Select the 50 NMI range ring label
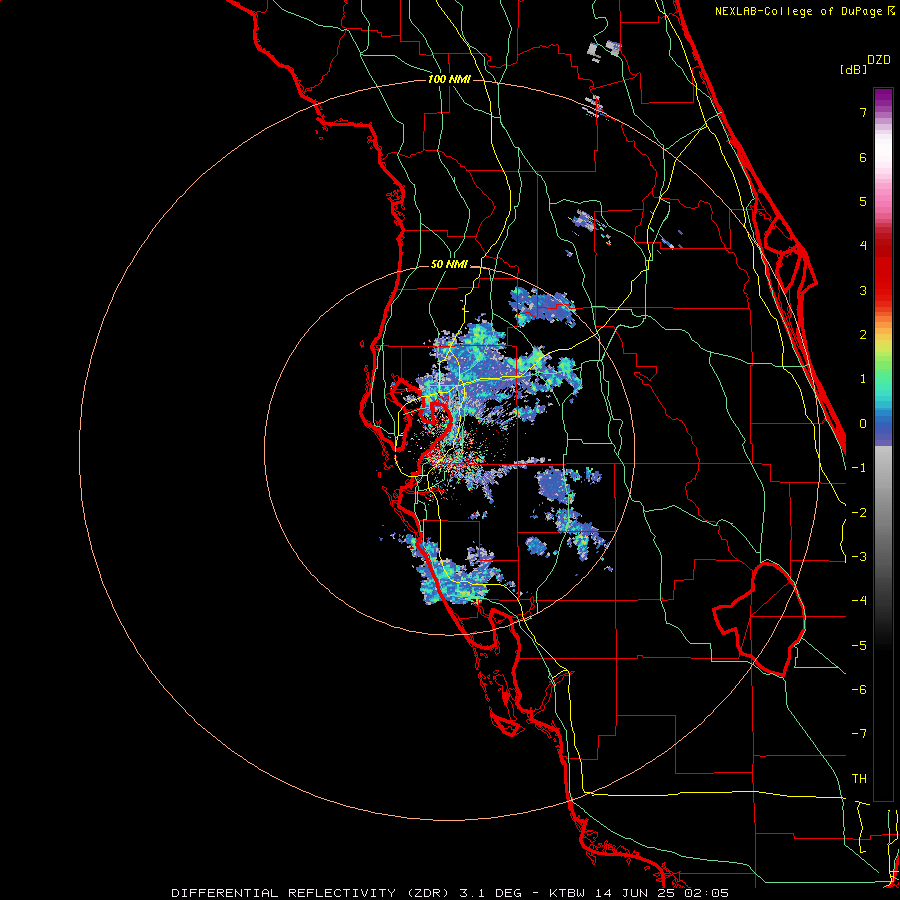900x900 pixels. pos(449,264)
